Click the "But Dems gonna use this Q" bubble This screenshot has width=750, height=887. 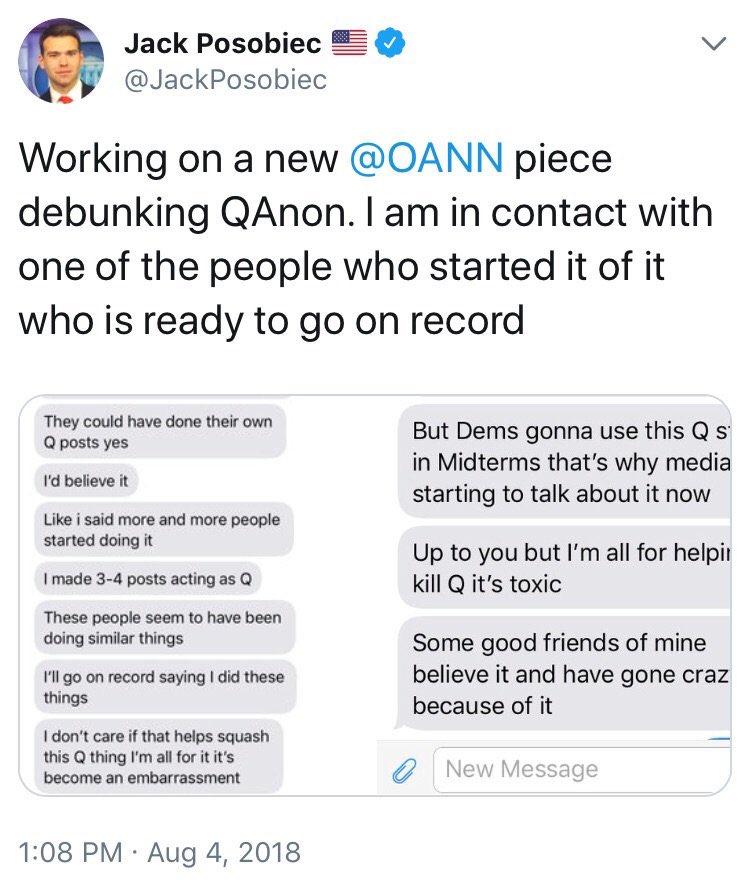point(565,462)
